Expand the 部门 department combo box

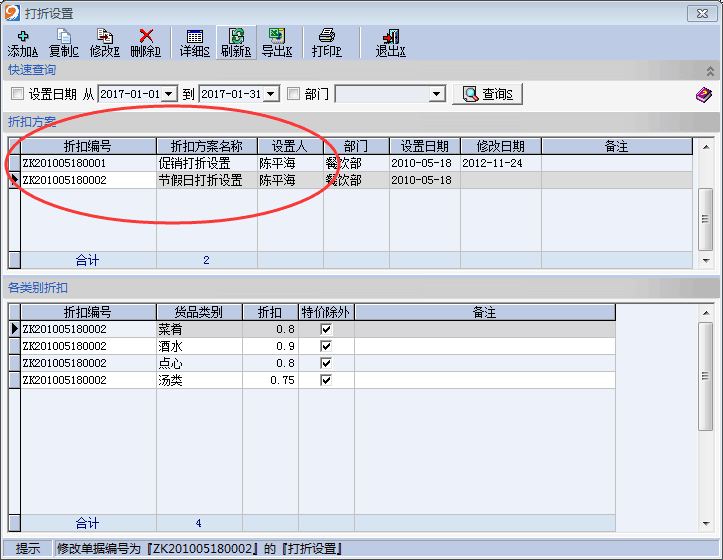tap(436, 94)
